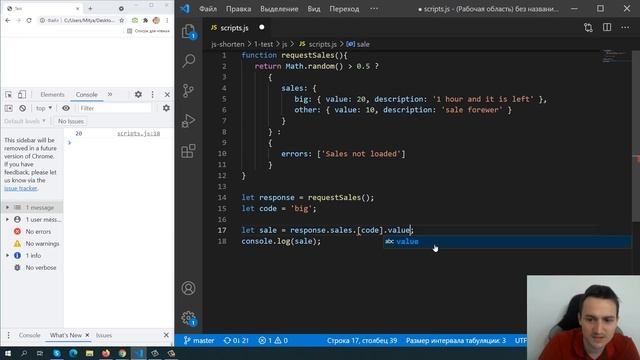The image size is (640, 360).
Task: Open the Source Control view
Action: tap(188, 90)
